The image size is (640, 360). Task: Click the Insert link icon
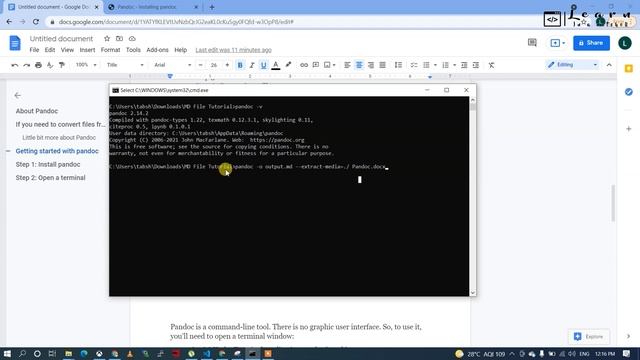tap(304, 65)
